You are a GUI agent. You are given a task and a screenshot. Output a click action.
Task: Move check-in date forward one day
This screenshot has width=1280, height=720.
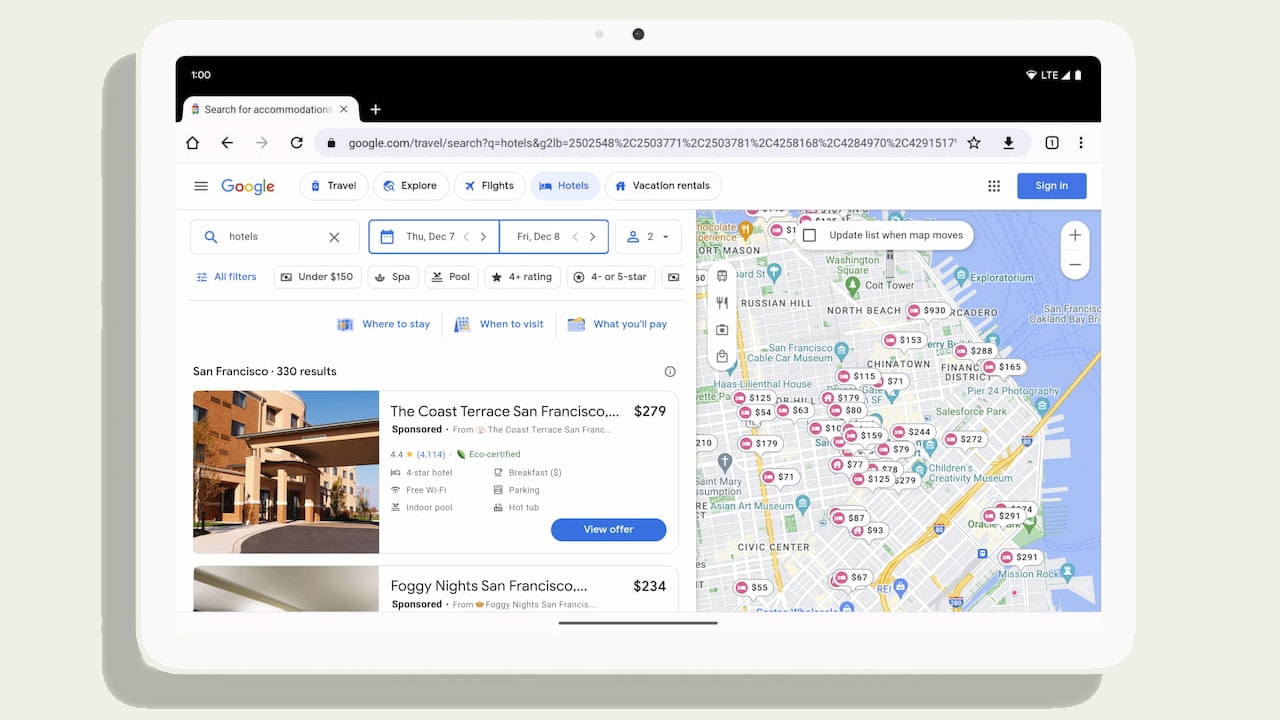483,237
